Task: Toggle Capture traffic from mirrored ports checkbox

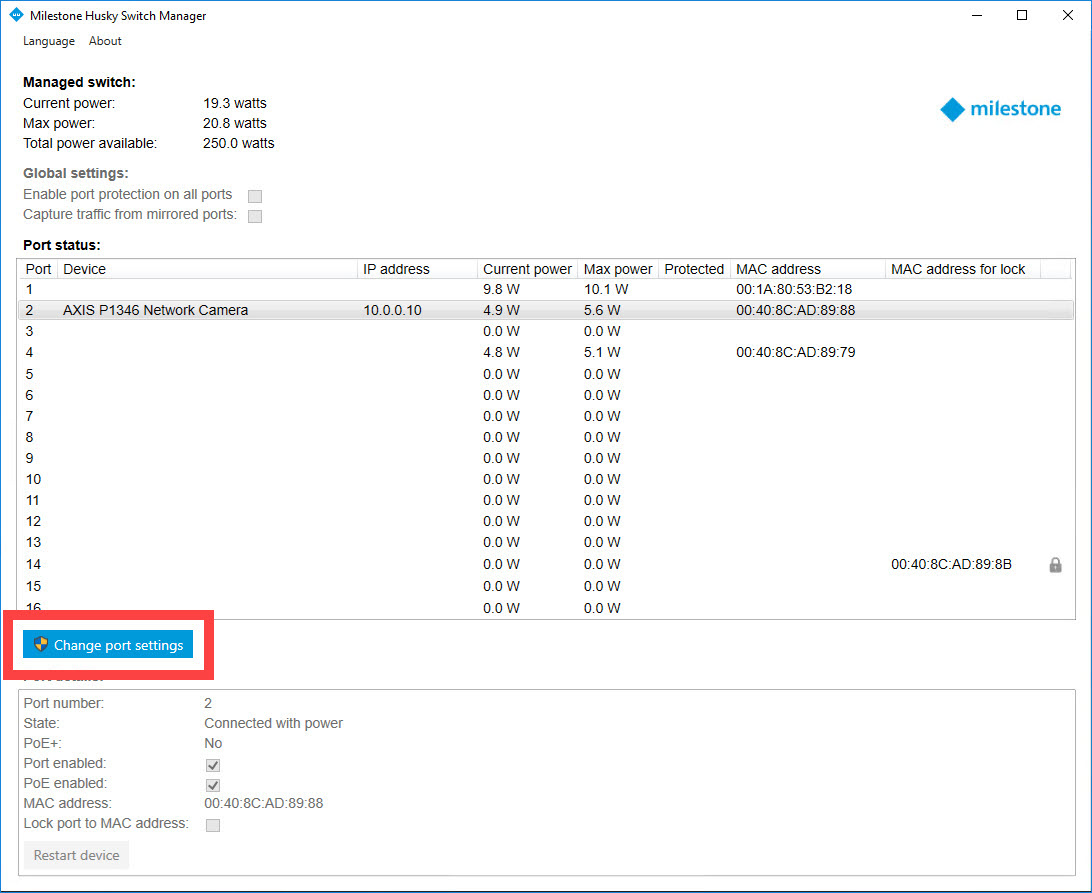Action: tap(255, 216)
